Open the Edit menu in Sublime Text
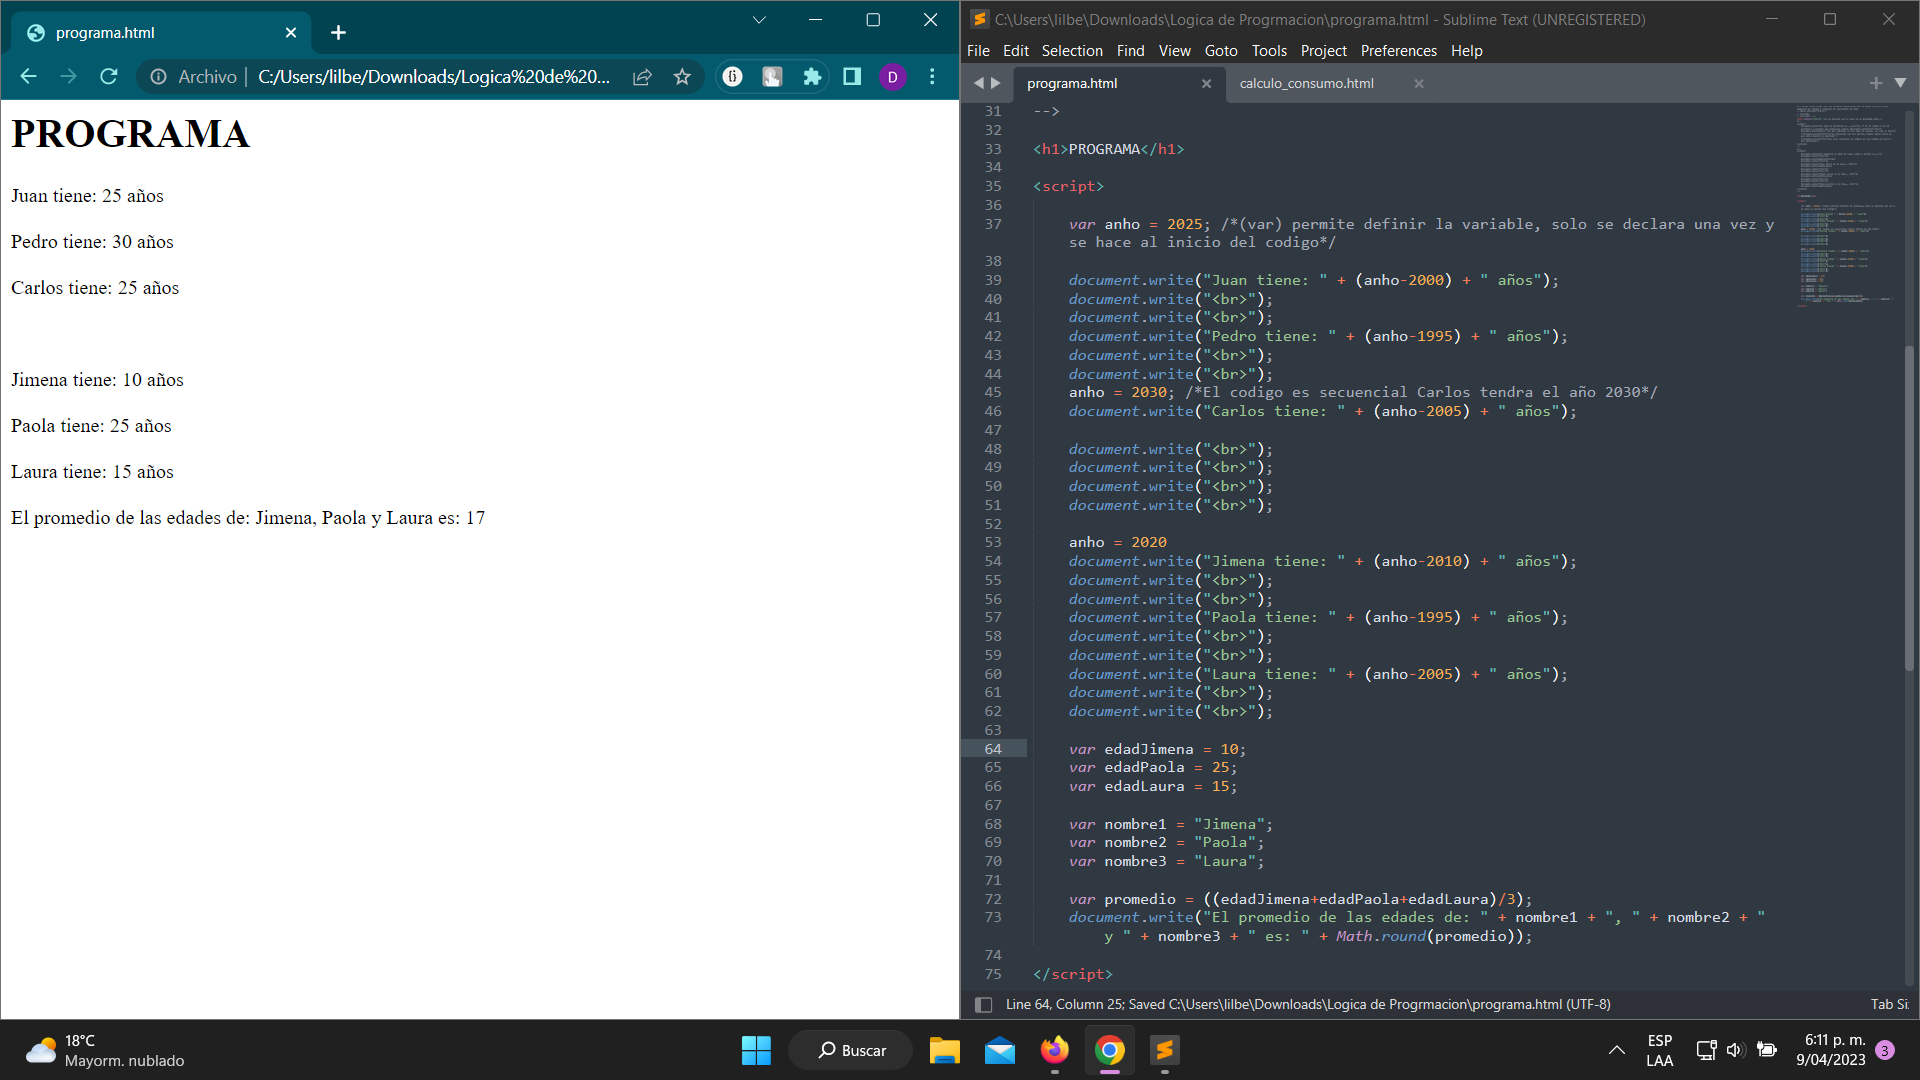 1016,51
